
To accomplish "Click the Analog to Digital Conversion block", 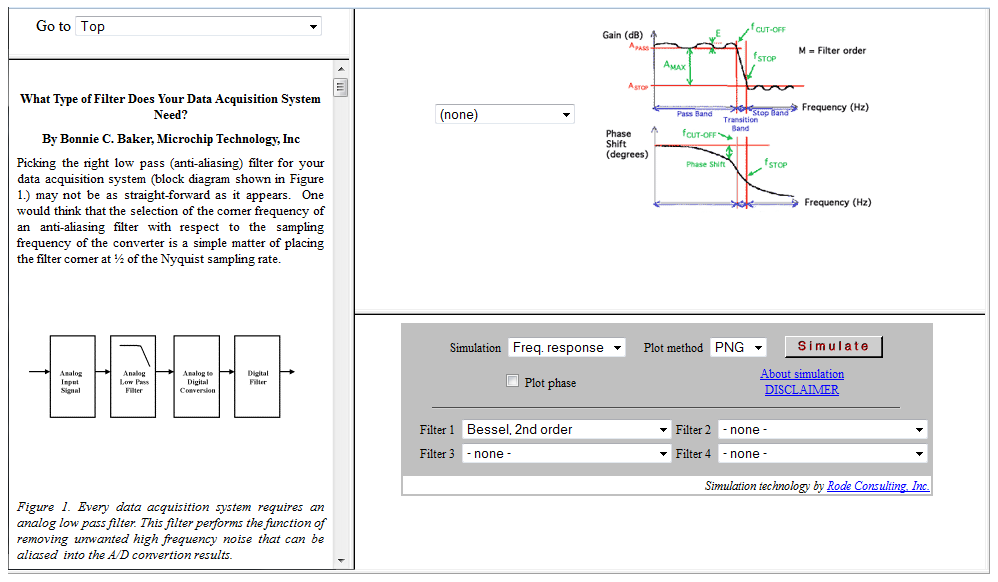I will click(196, 376).
